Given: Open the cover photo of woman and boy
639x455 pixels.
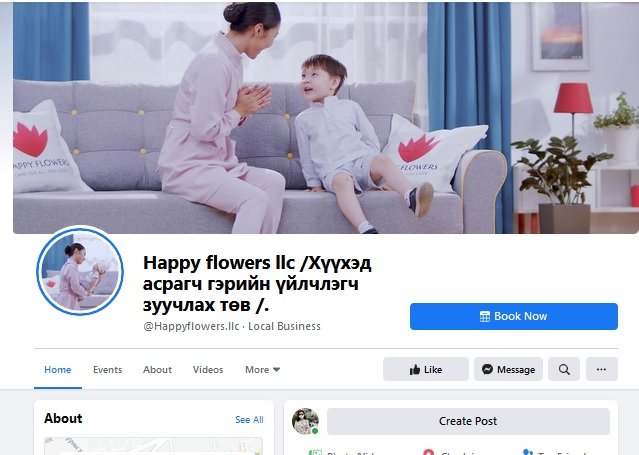Looking at the screenshot, I should [326, 117].
